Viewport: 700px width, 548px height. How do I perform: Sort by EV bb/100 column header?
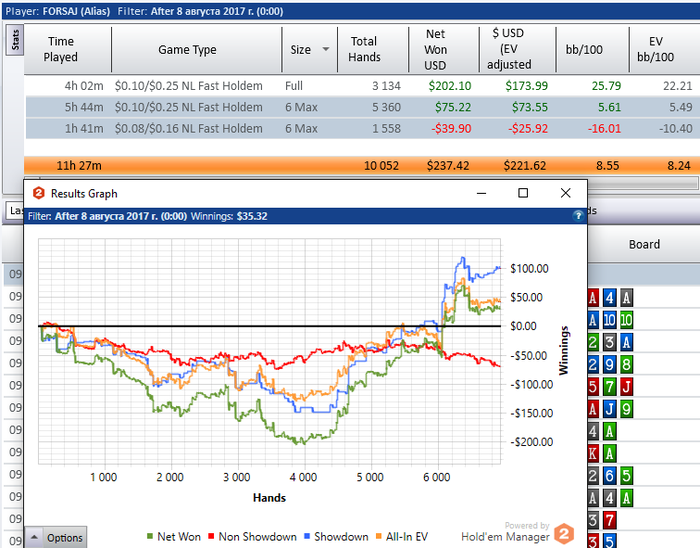tap(655, 49)
